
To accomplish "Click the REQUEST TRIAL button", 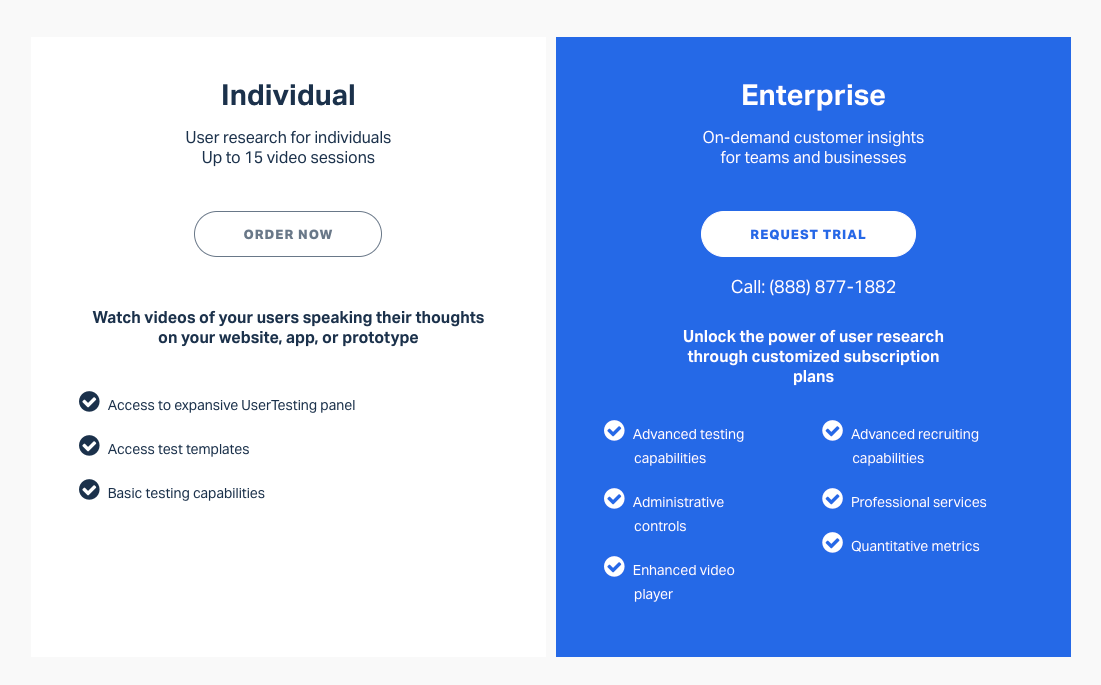I will point(808,234).
